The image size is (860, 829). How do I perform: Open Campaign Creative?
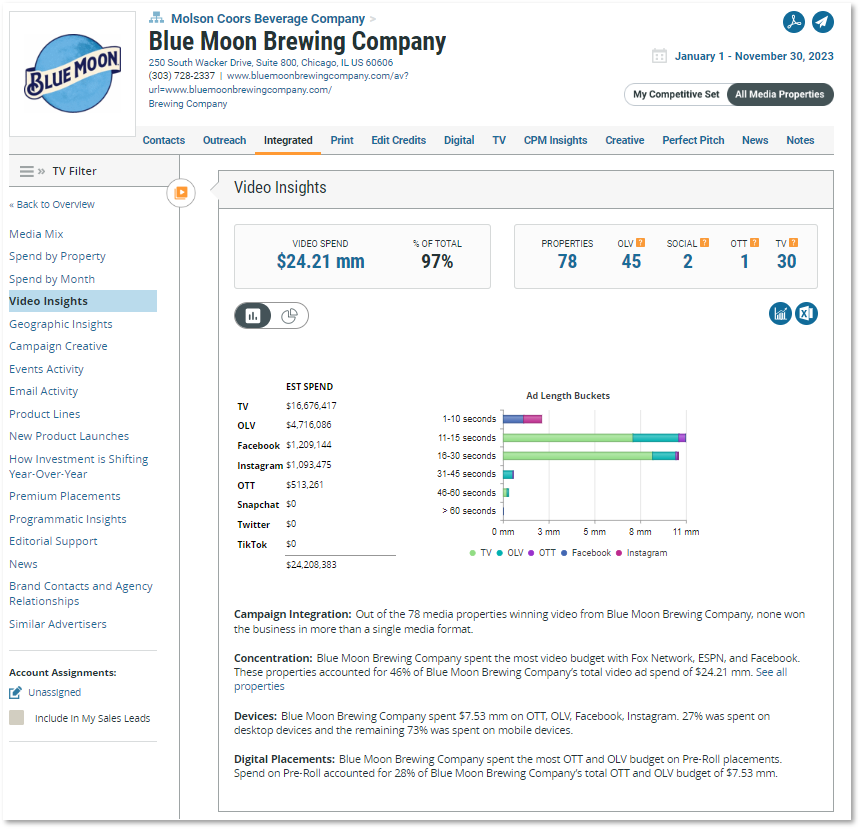tap(58, 346)
